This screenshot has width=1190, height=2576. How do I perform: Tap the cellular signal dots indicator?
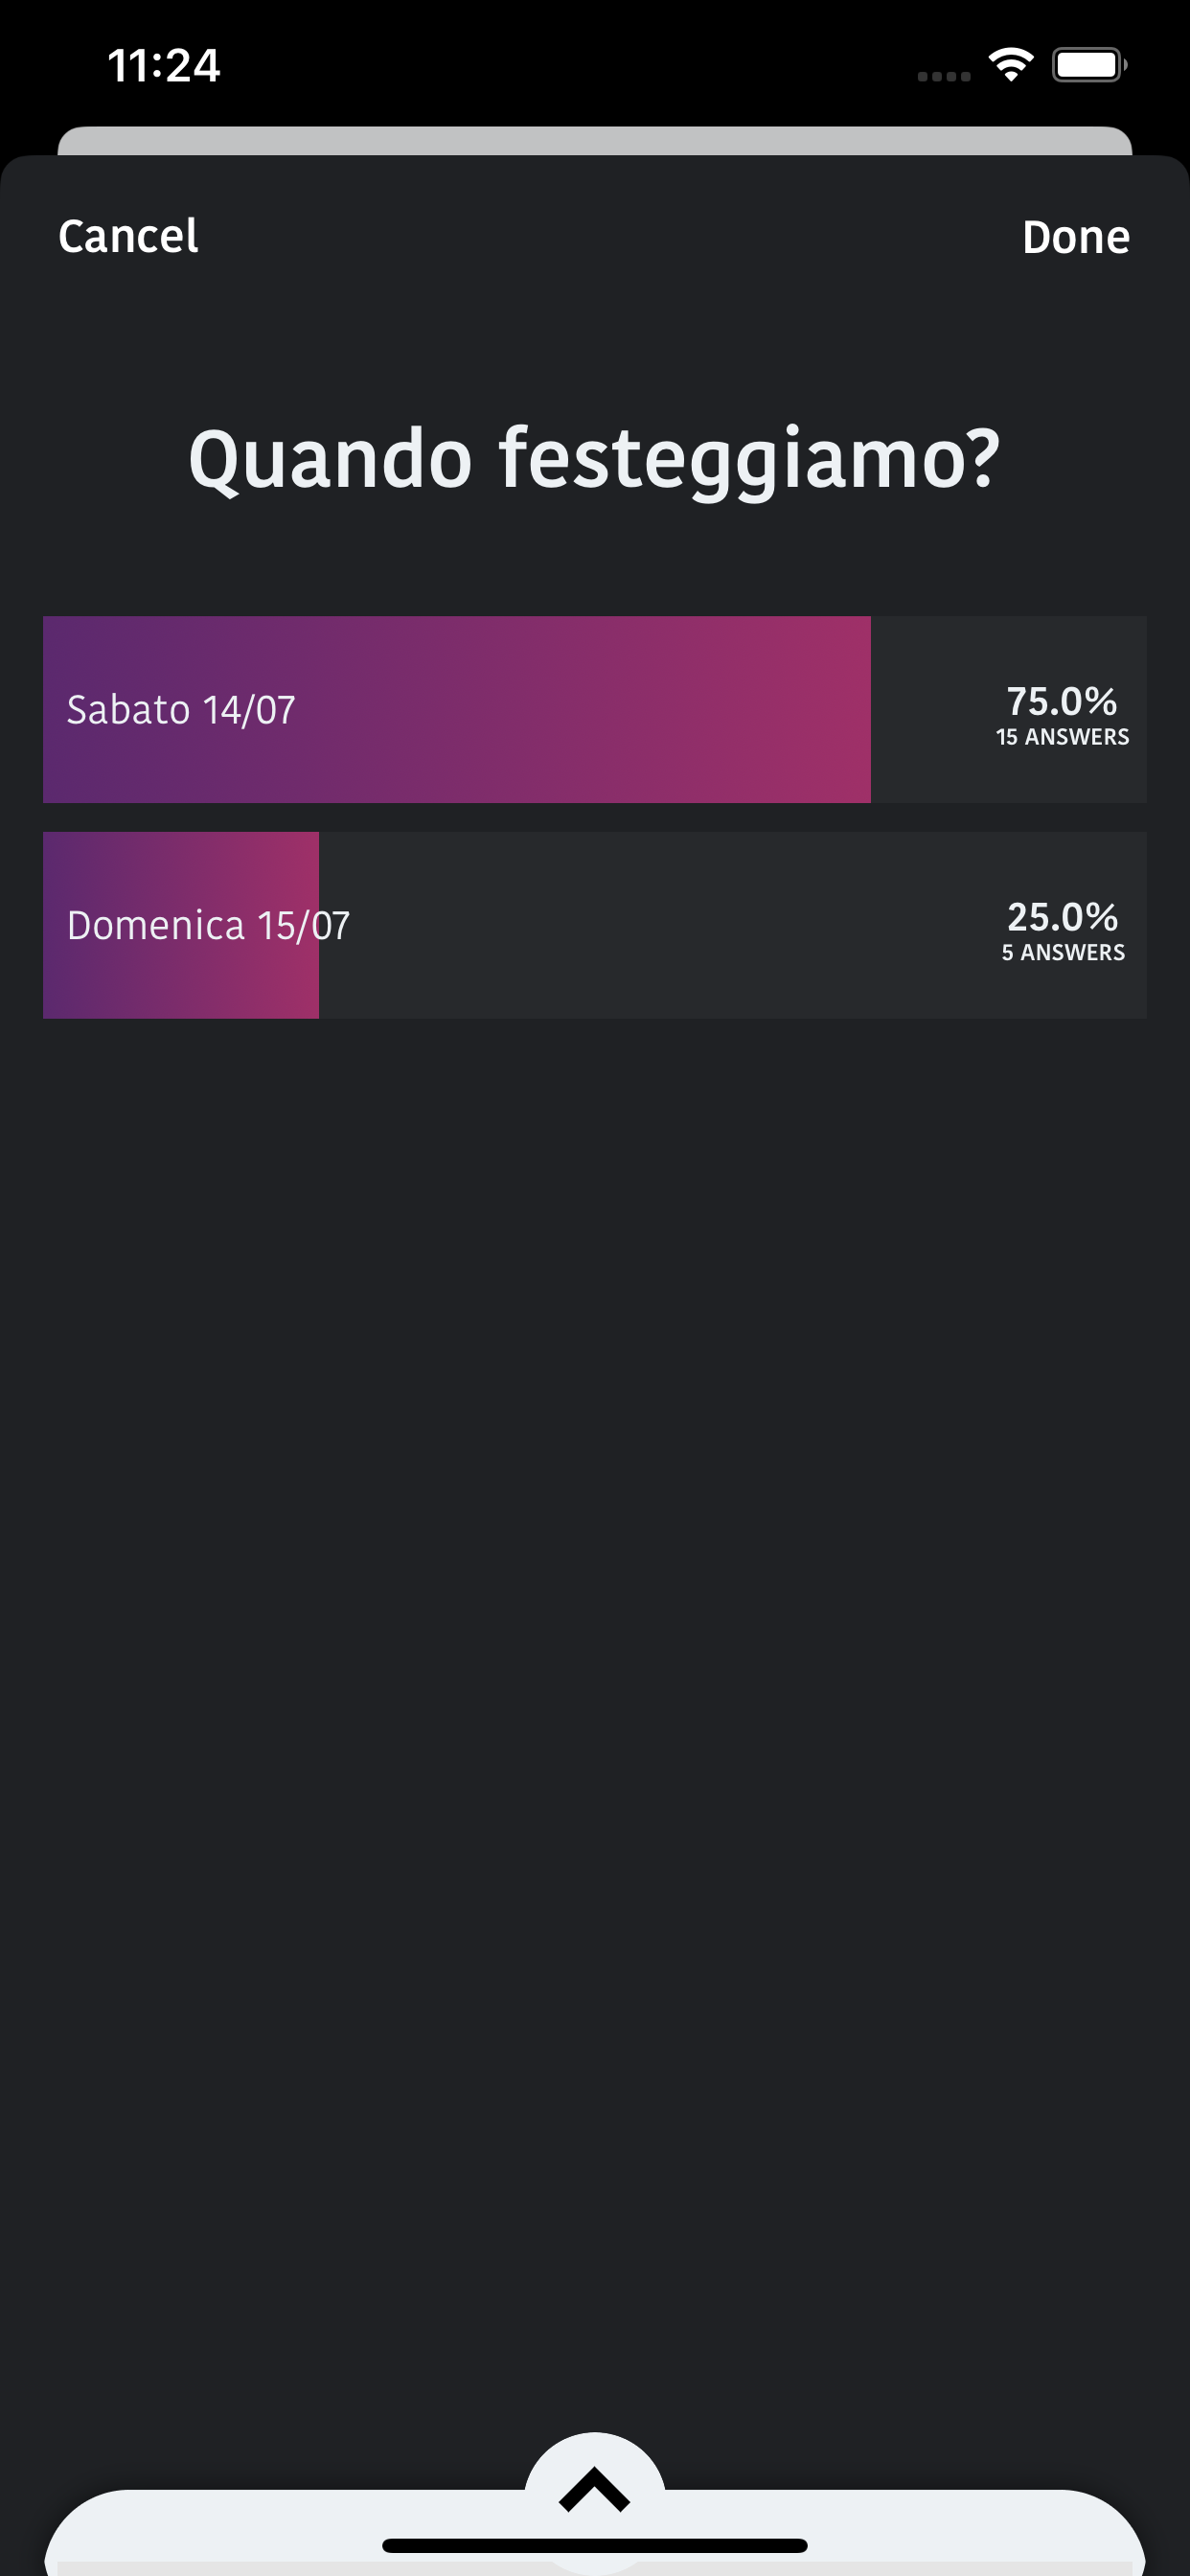point(943,76)
